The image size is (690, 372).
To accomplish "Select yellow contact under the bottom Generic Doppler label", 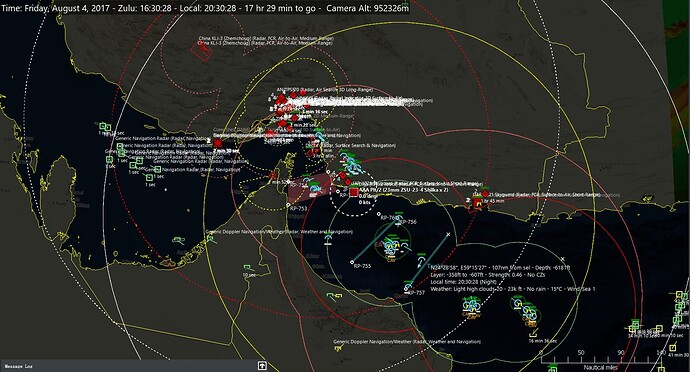I will [338, 348].
